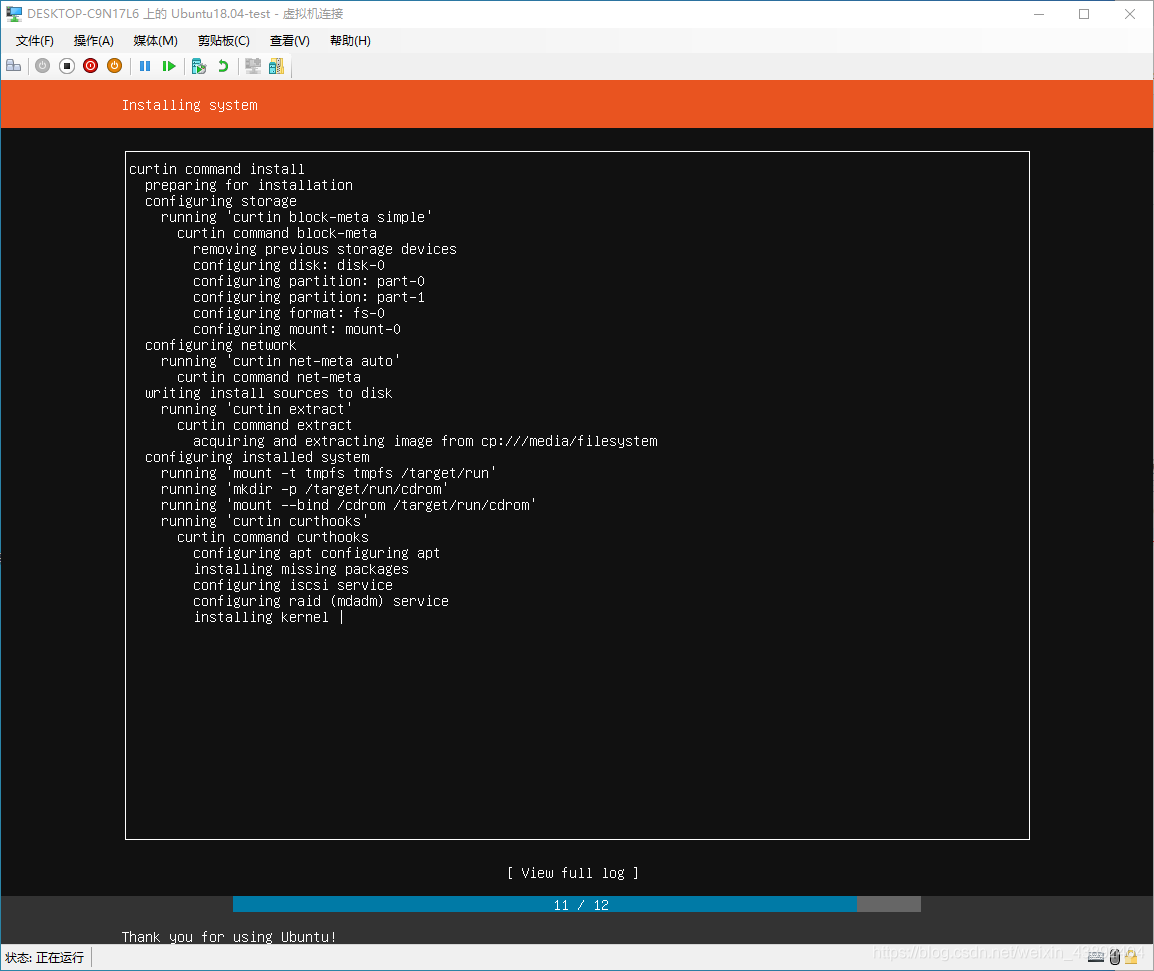Save VM state with the orange power icon
This screenshot has width=1154, height=971.
114,66
